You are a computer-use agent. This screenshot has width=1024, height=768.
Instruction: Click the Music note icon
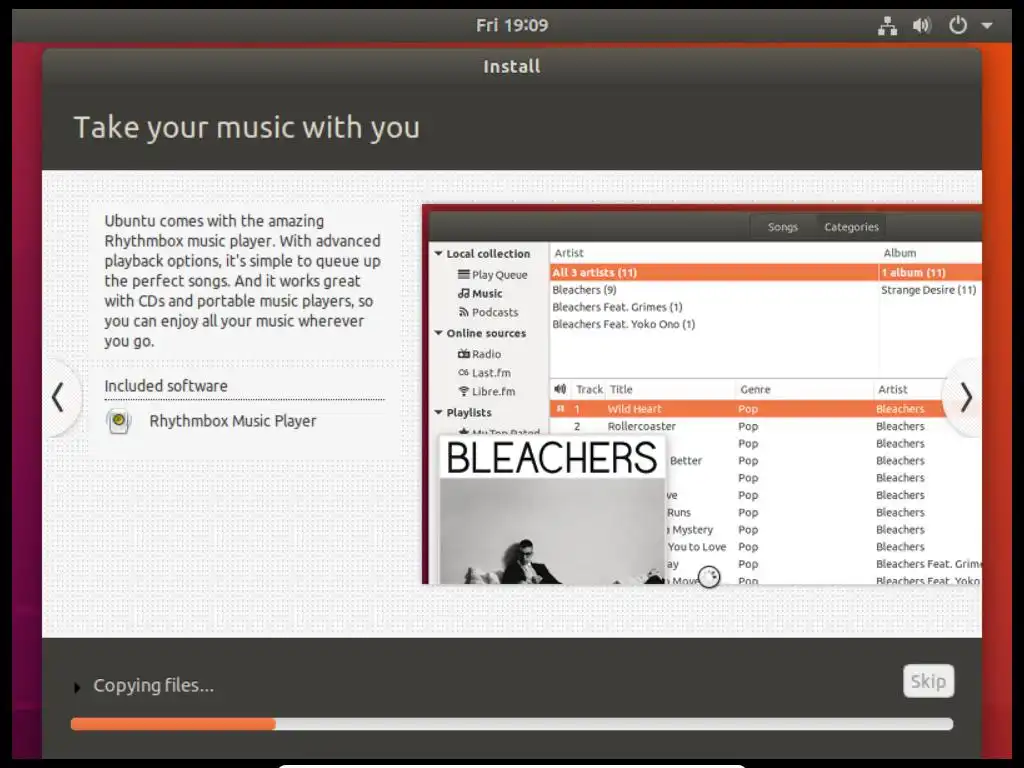click(x=464, y=293)
